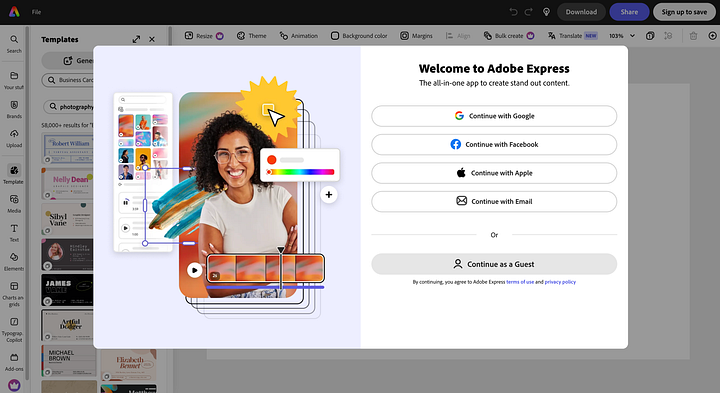Viewport: 720px width, 393px height.
Task: Click the Generate button in Templates
Action: tap(69, 61)
